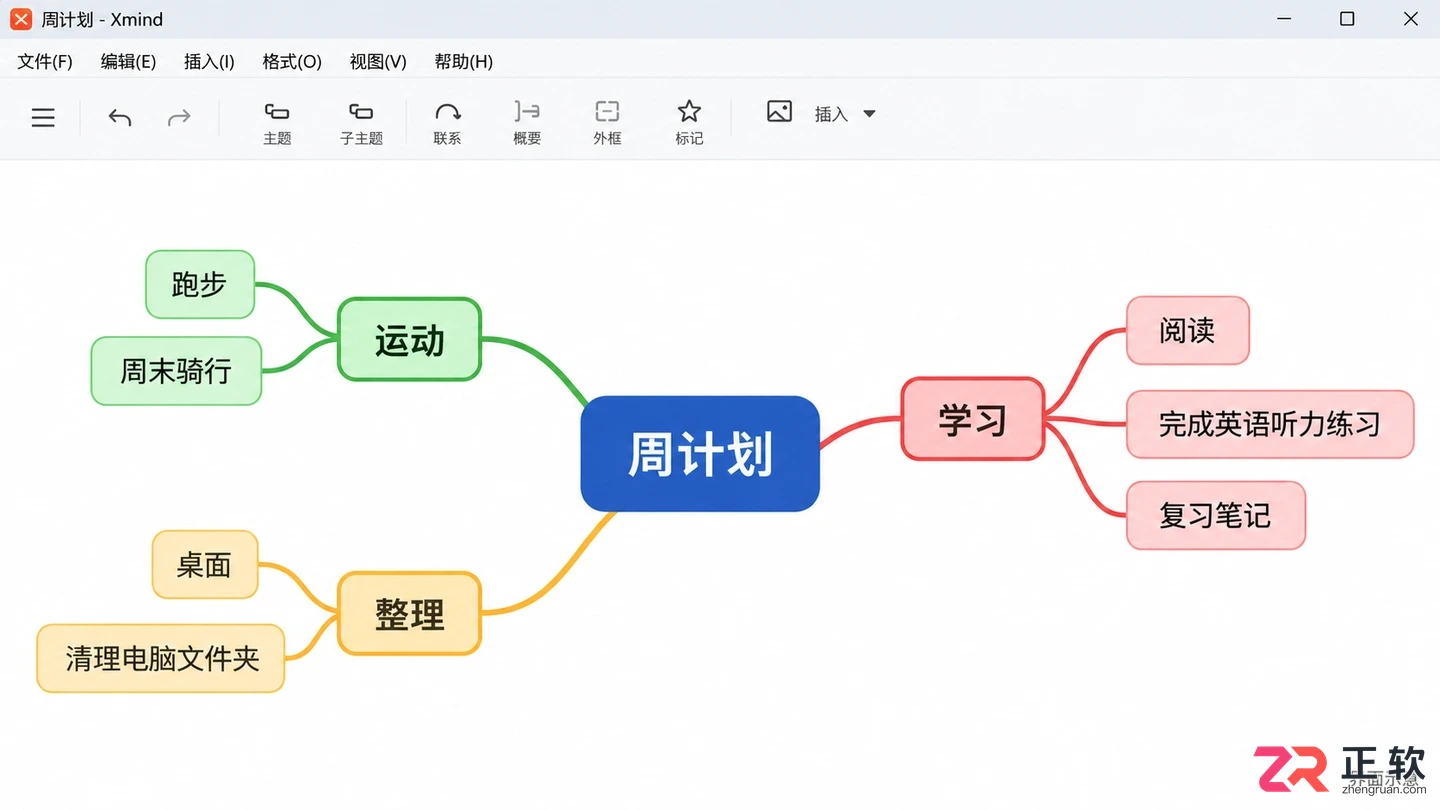This screenshot has width=1440, height=810.
Task: Click the Xmind app logo icon
Action: [21, 19]
